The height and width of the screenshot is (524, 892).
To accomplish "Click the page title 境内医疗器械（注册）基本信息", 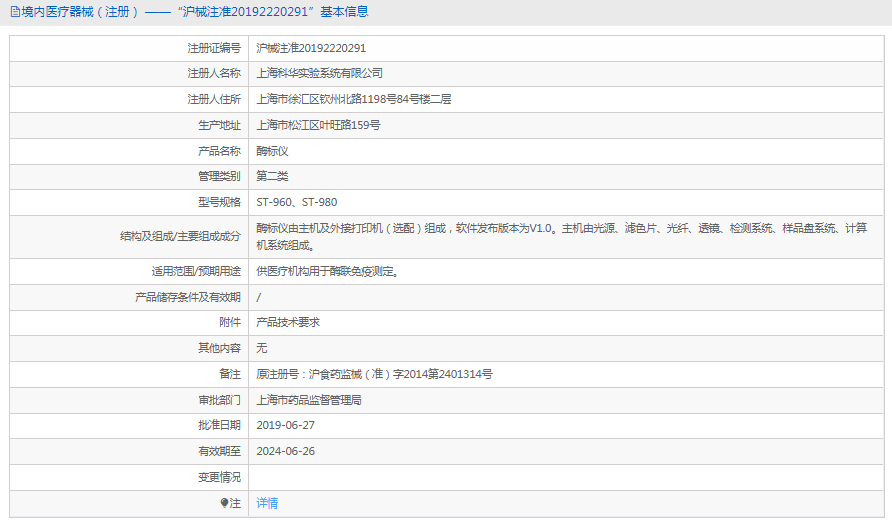I will pyautogui.click(x=195, y=12).
